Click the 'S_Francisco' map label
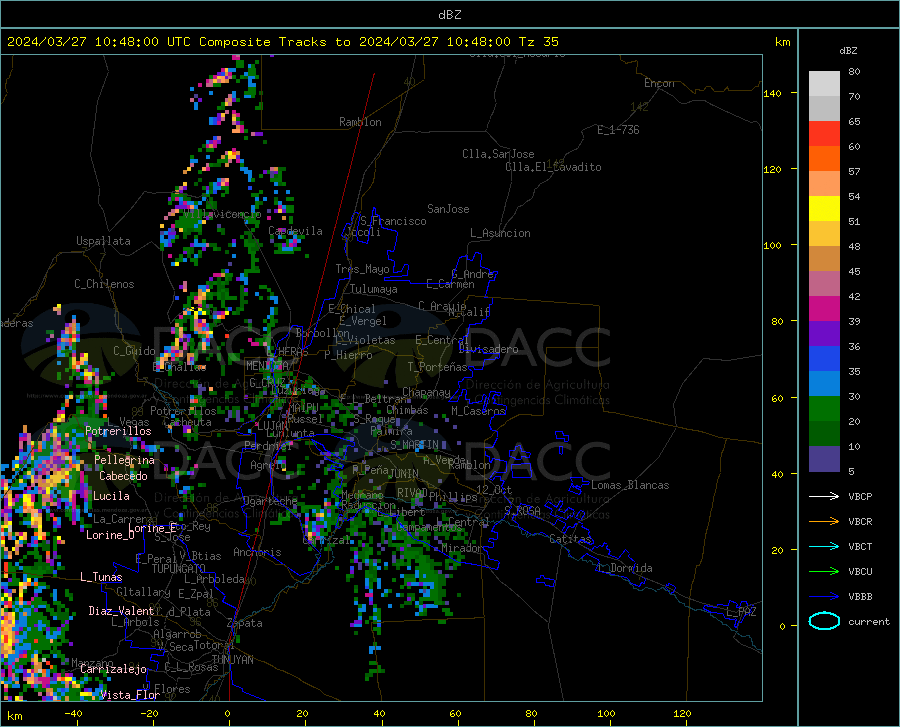The height and width of the screenshot is (727, 900). 393,221
